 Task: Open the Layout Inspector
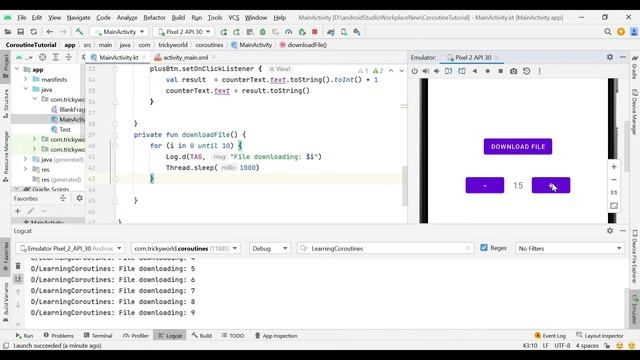point(600,336)
